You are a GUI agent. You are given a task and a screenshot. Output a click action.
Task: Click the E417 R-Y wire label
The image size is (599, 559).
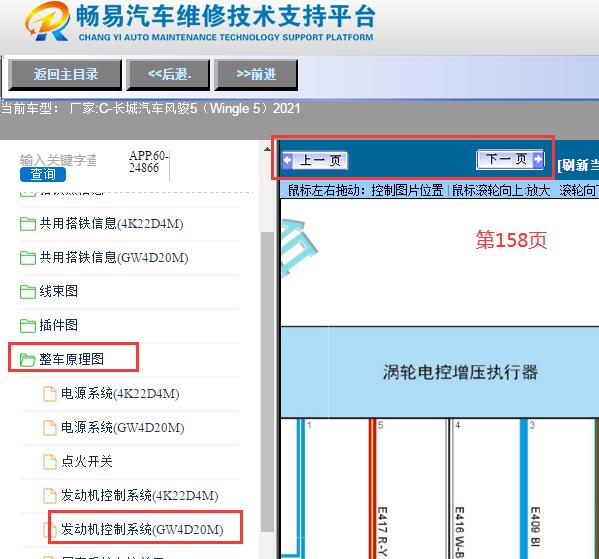382,531
